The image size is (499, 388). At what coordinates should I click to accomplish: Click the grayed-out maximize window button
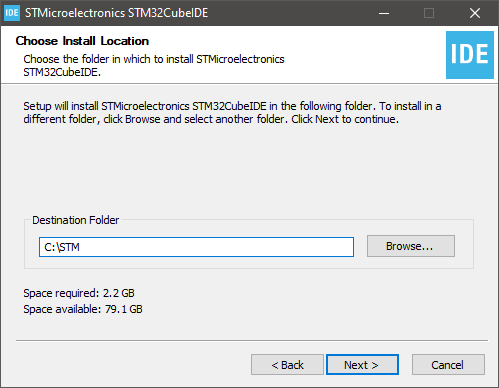(429, 13)
